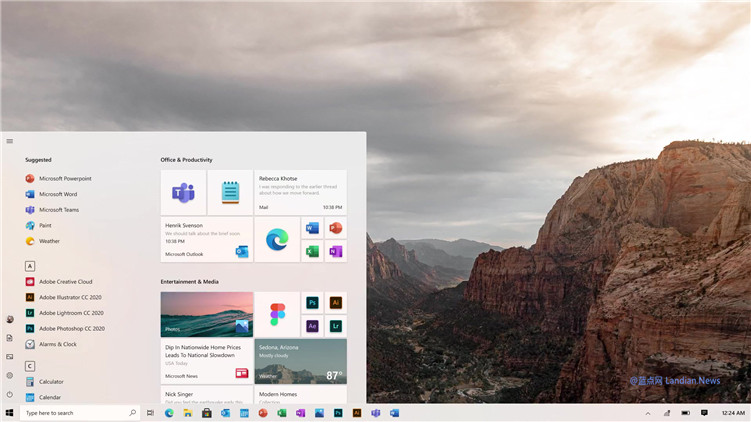Click the 'Office & Productivity' group header
Screen dimensions: 751x422
pyautogui.click(x=186, y=160)
